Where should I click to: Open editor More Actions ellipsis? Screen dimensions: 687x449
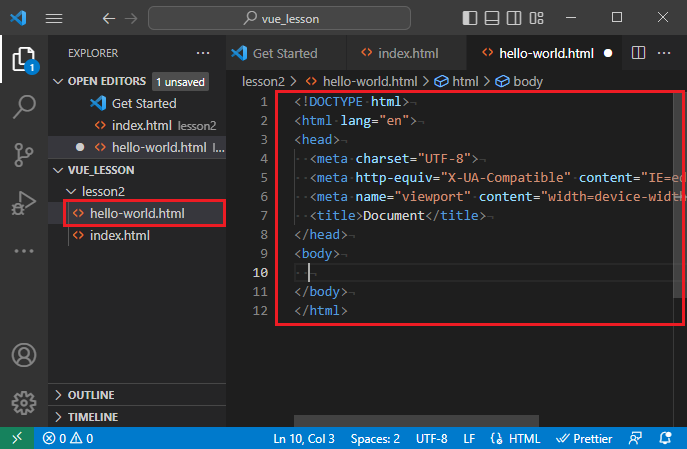click(664, 53)
